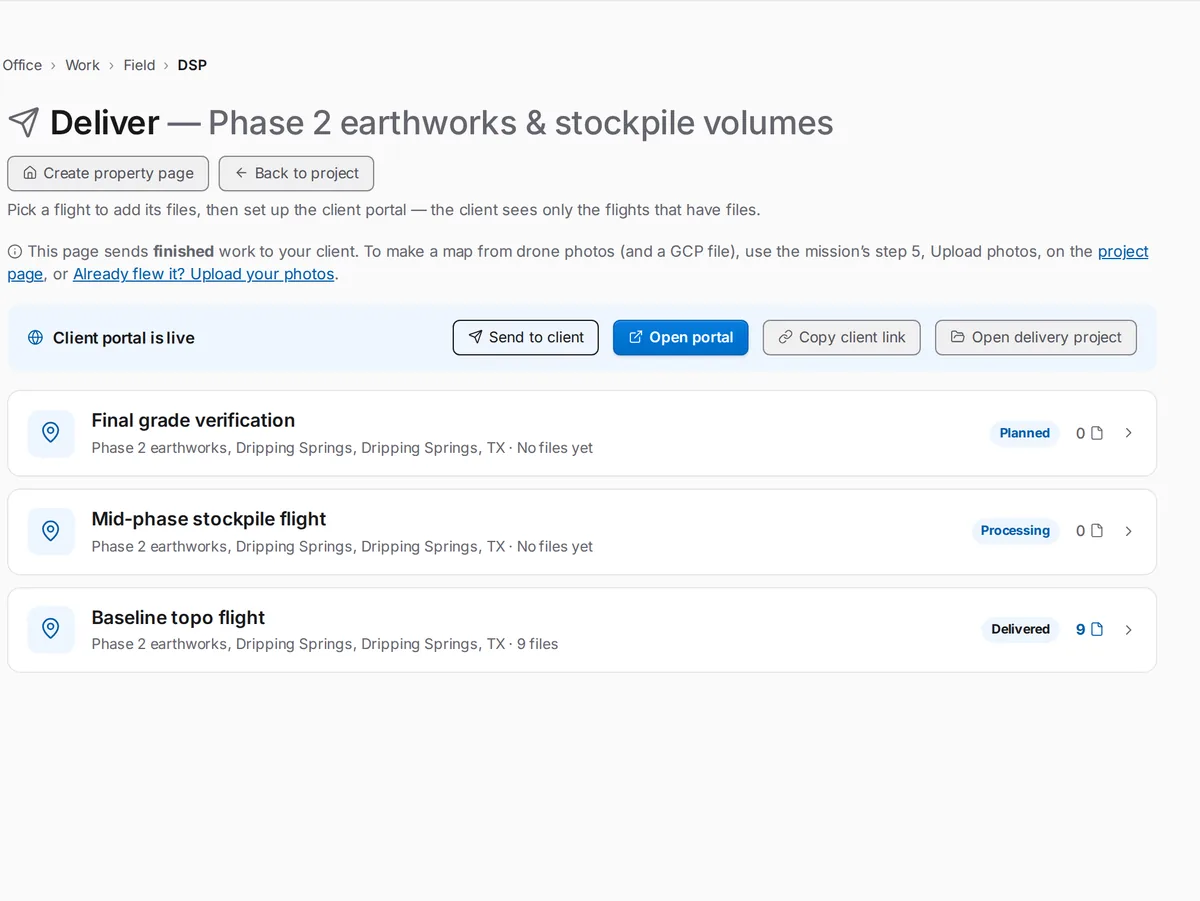Open delivery project
Viewport: 1200px width, 901px height.
[x=1036, y=337]
